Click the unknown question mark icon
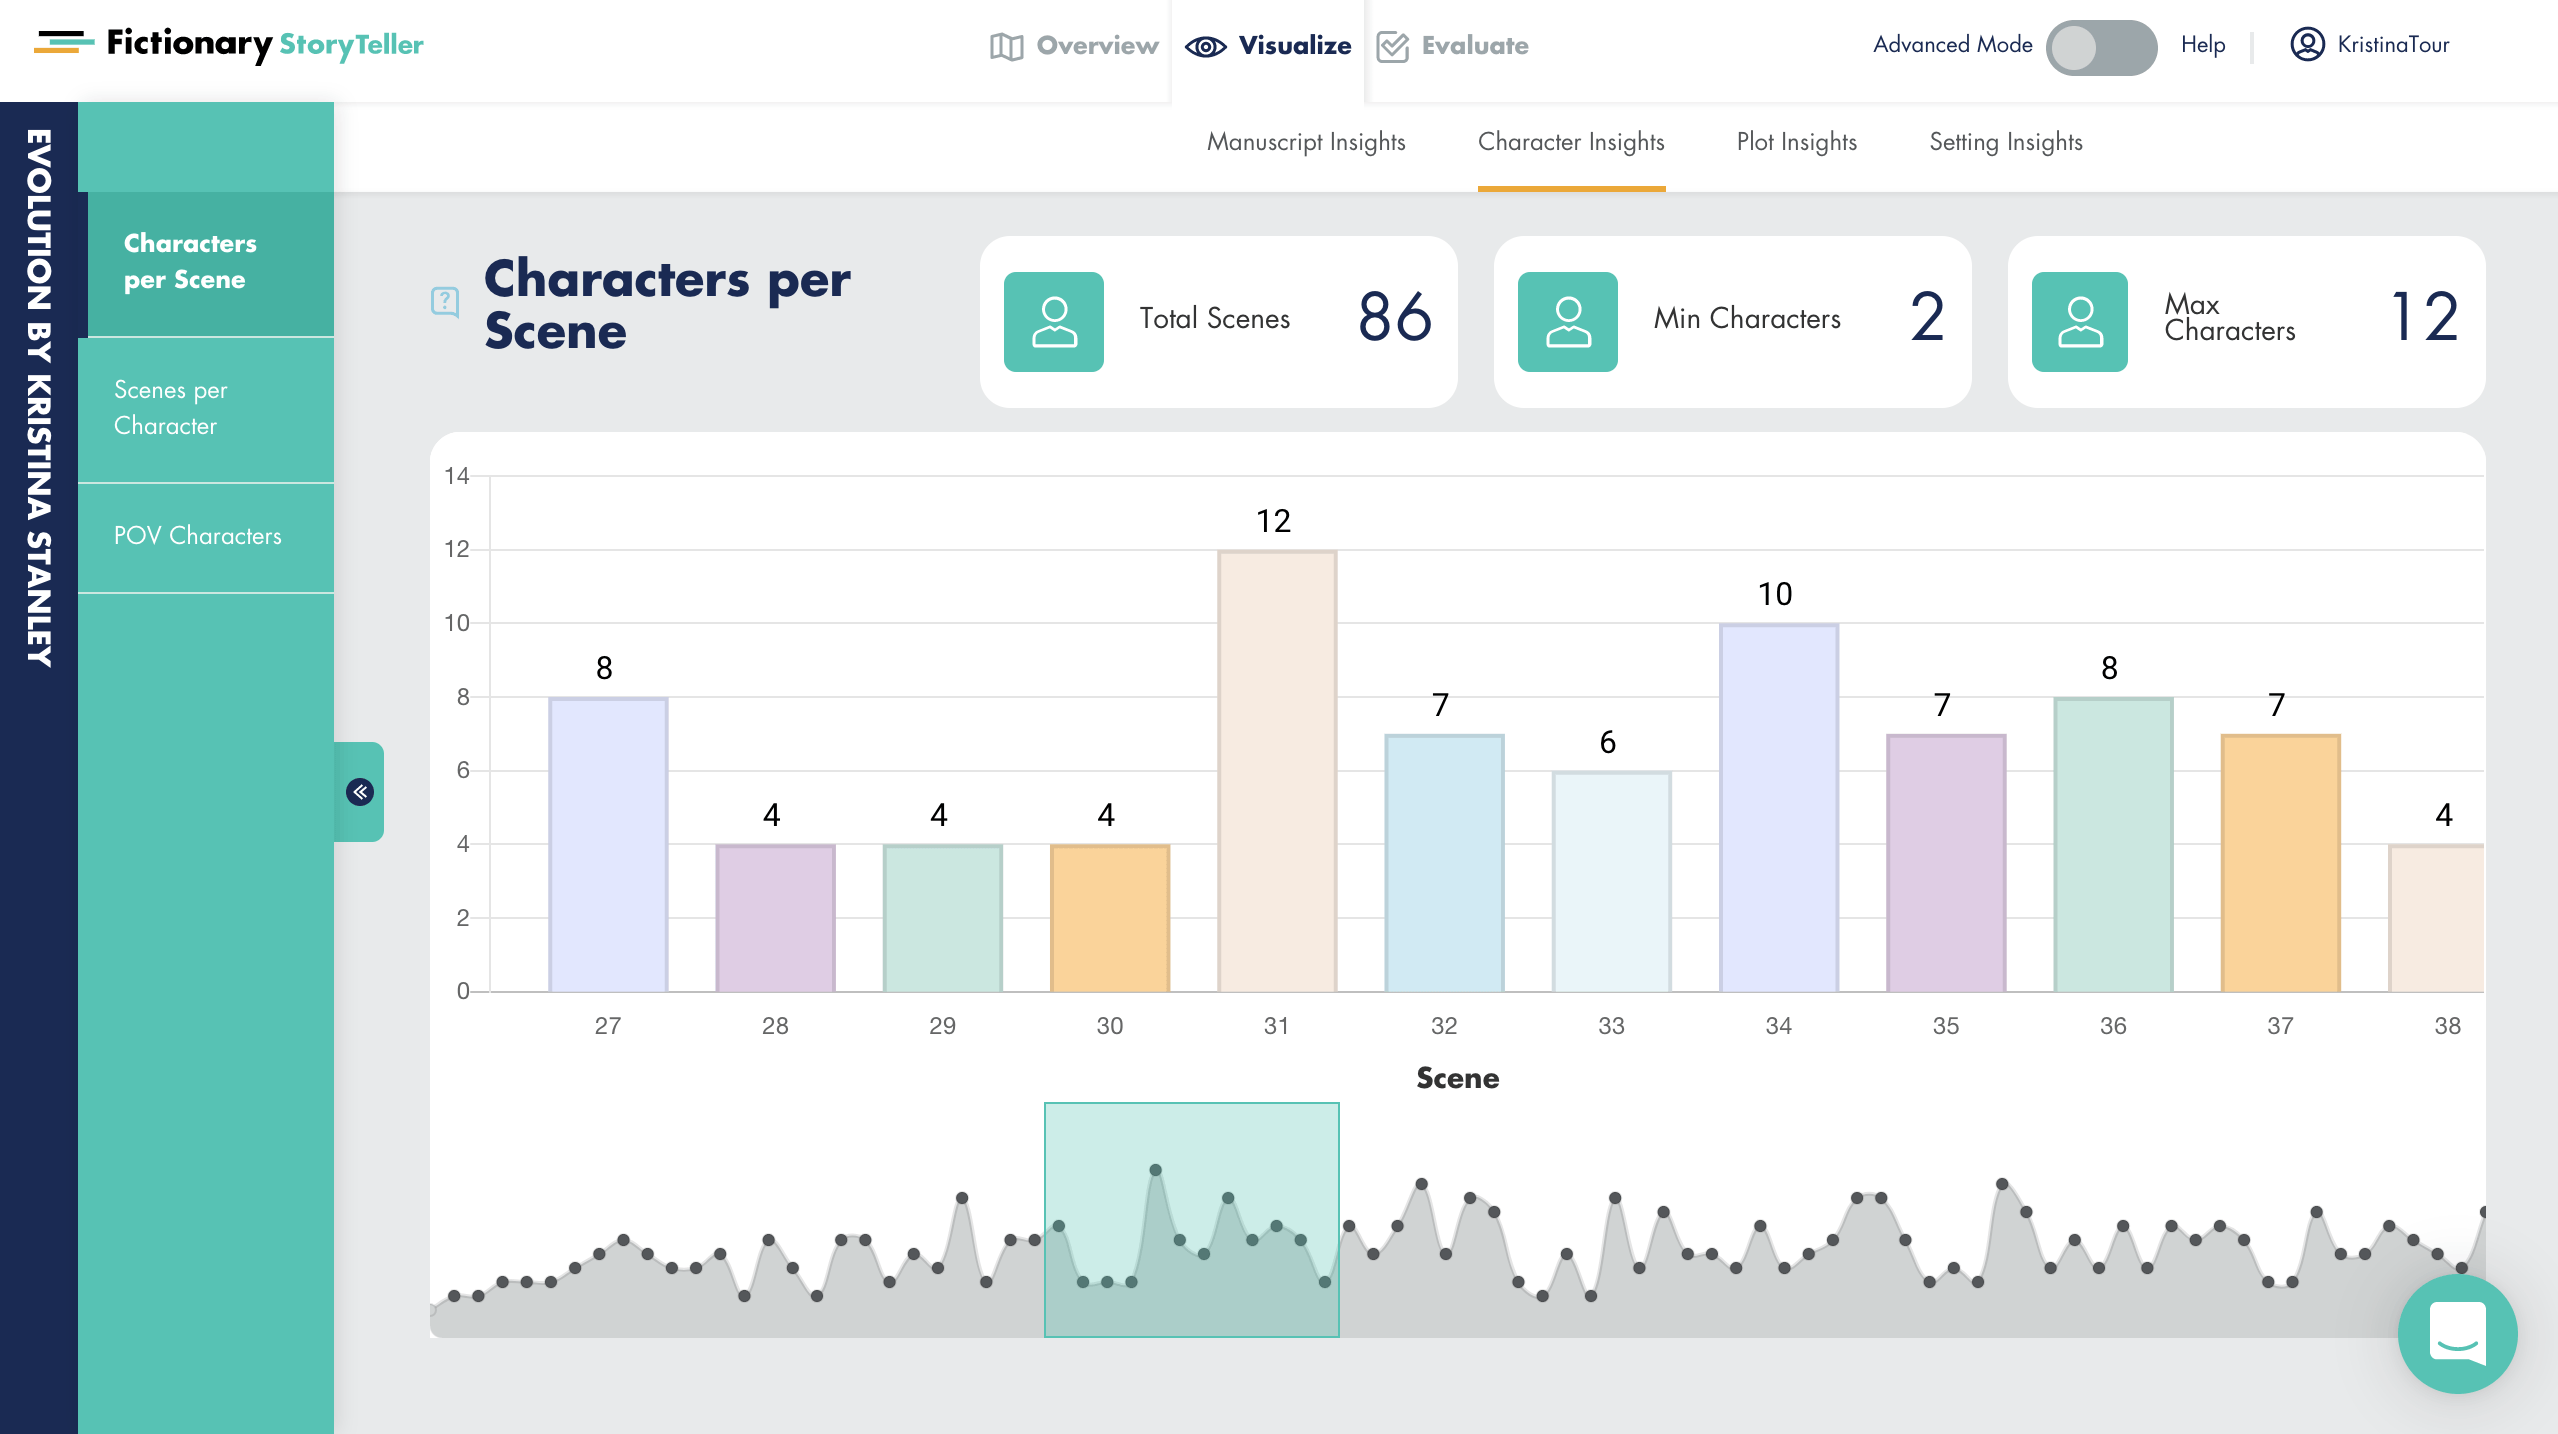This screenshot has width=2558, height=1434. coord(446,301)
